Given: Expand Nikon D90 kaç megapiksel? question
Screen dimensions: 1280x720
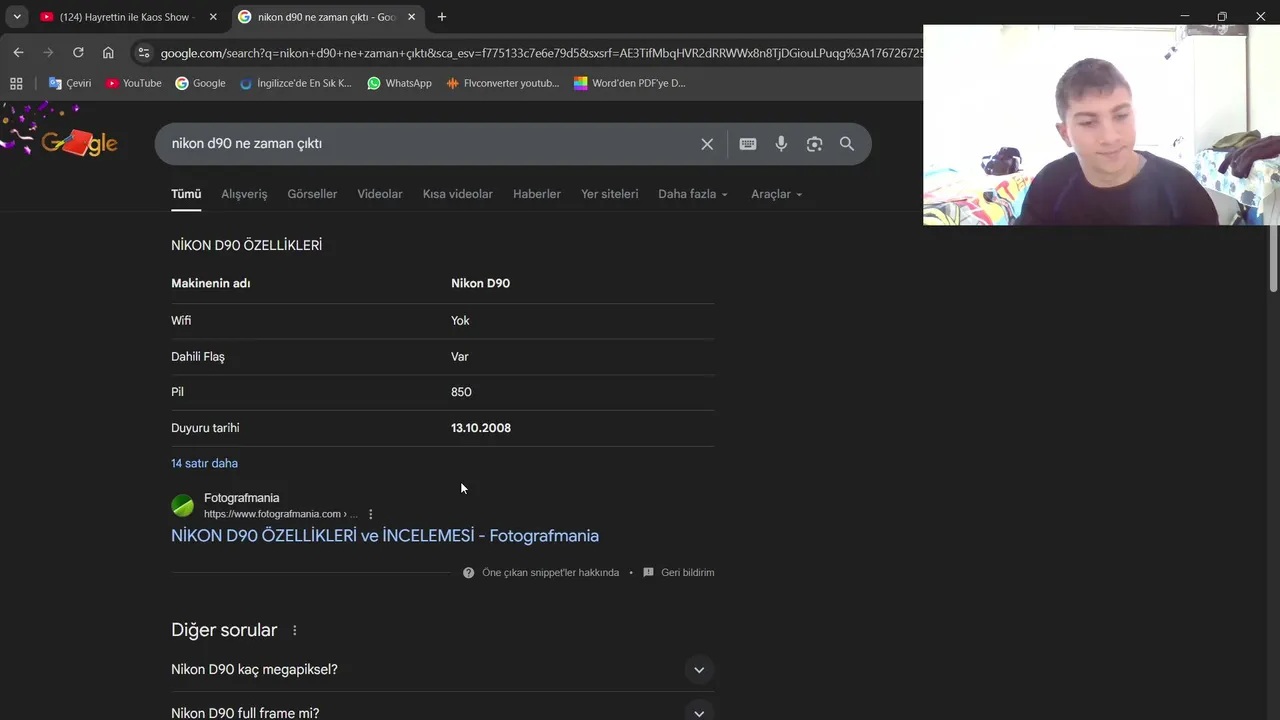Looking at the screenshot, I should pos(443,670).
